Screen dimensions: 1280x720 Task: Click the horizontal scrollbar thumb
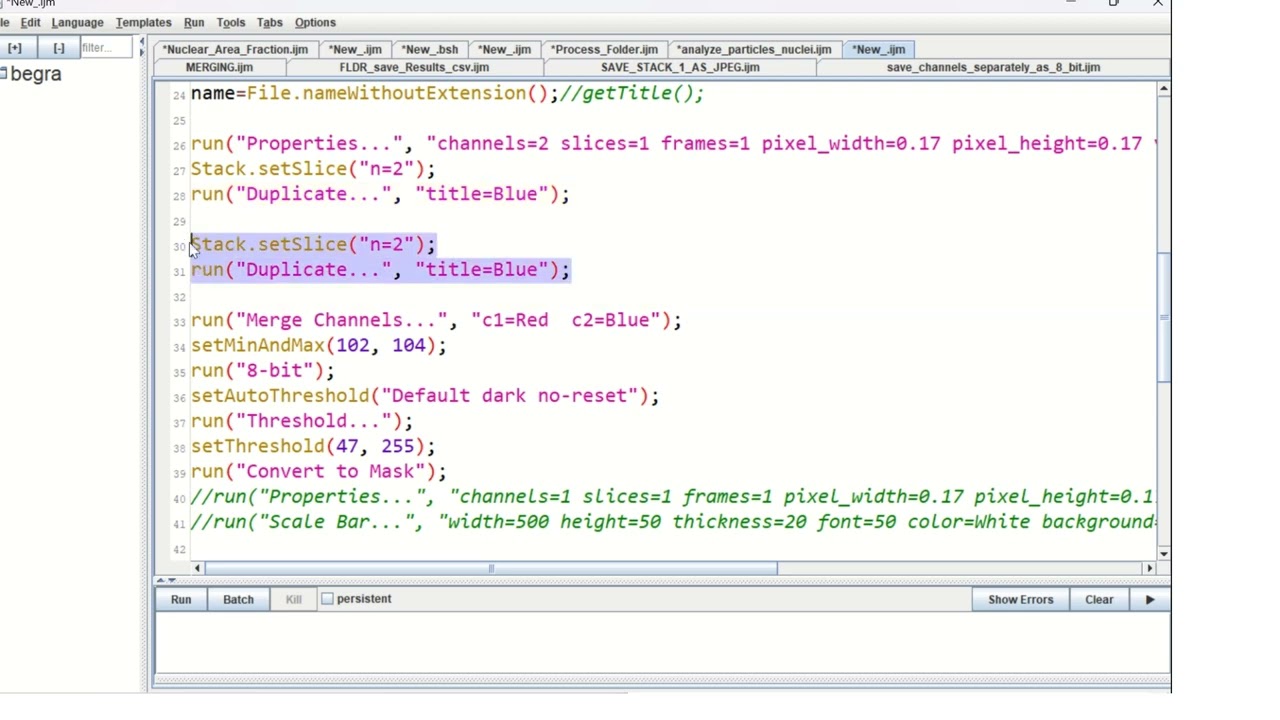pos(491,568)
